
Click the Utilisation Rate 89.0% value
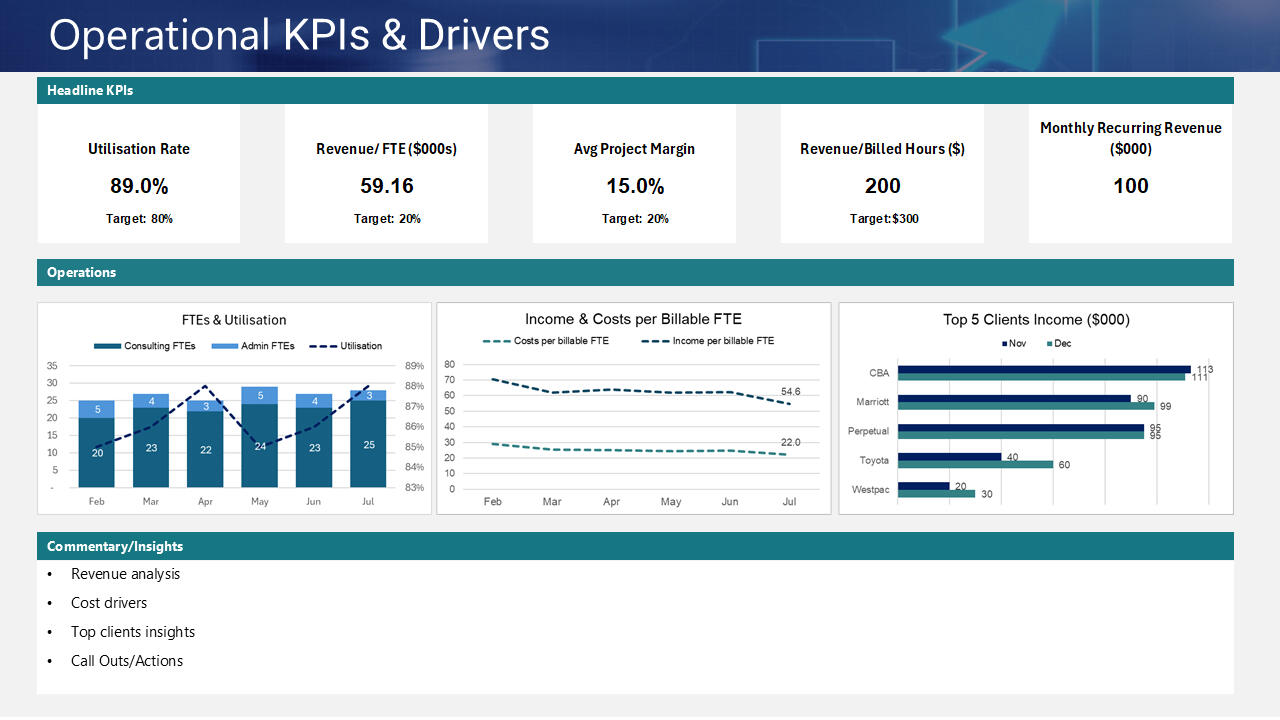tap(139, 186)
